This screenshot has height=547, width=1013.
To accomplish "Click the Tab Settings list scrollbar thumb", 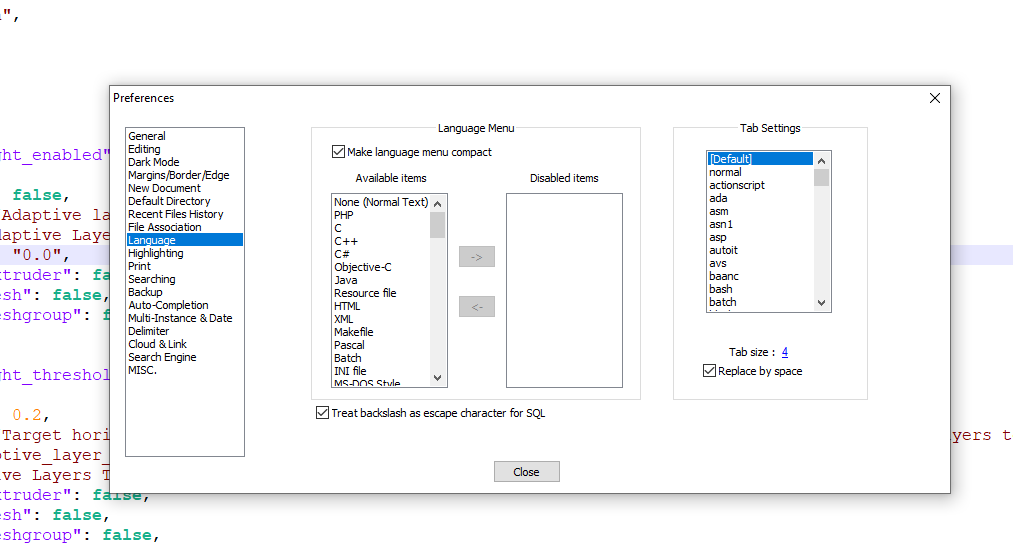I will point(821,177).
